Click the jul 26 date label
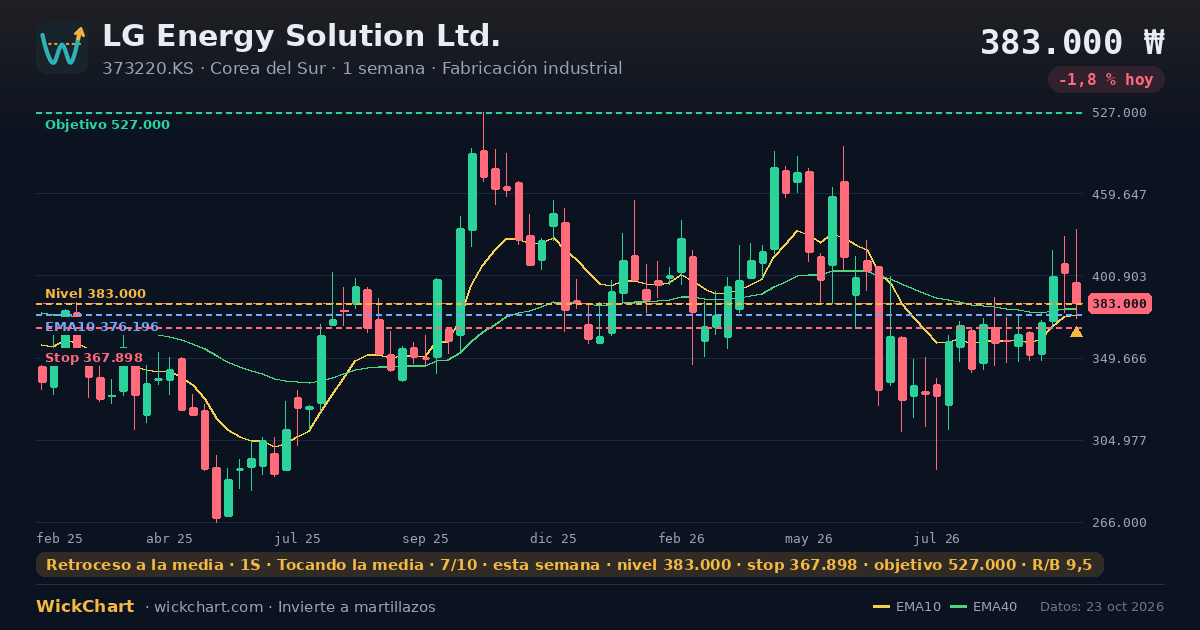Image resolution: width=1200 pixels, height=630 pixels. click(937, 538)
